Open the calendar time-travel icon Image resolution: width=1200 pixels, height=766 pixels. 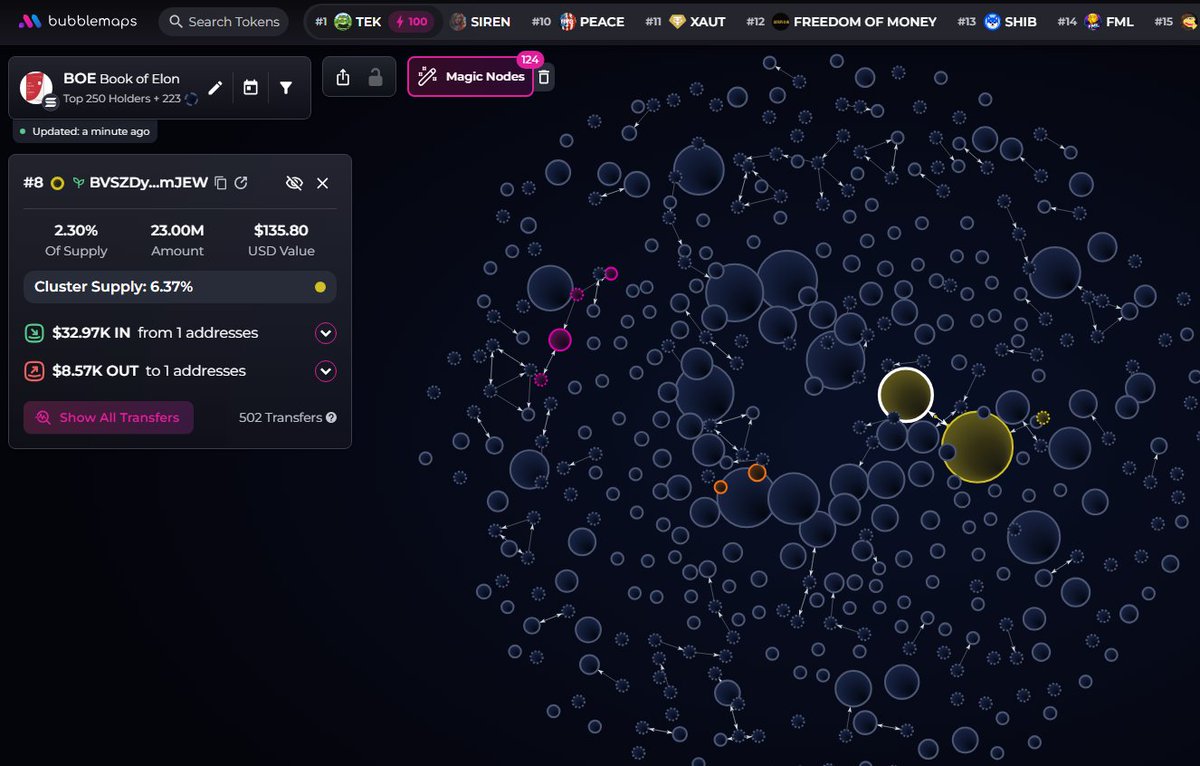pos(250,86)
